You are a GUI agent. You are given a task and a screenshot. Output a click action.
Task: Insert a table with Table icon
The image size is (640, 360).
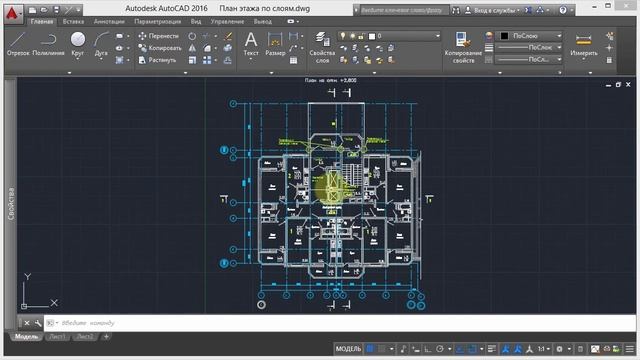click(x=293, y=60)
